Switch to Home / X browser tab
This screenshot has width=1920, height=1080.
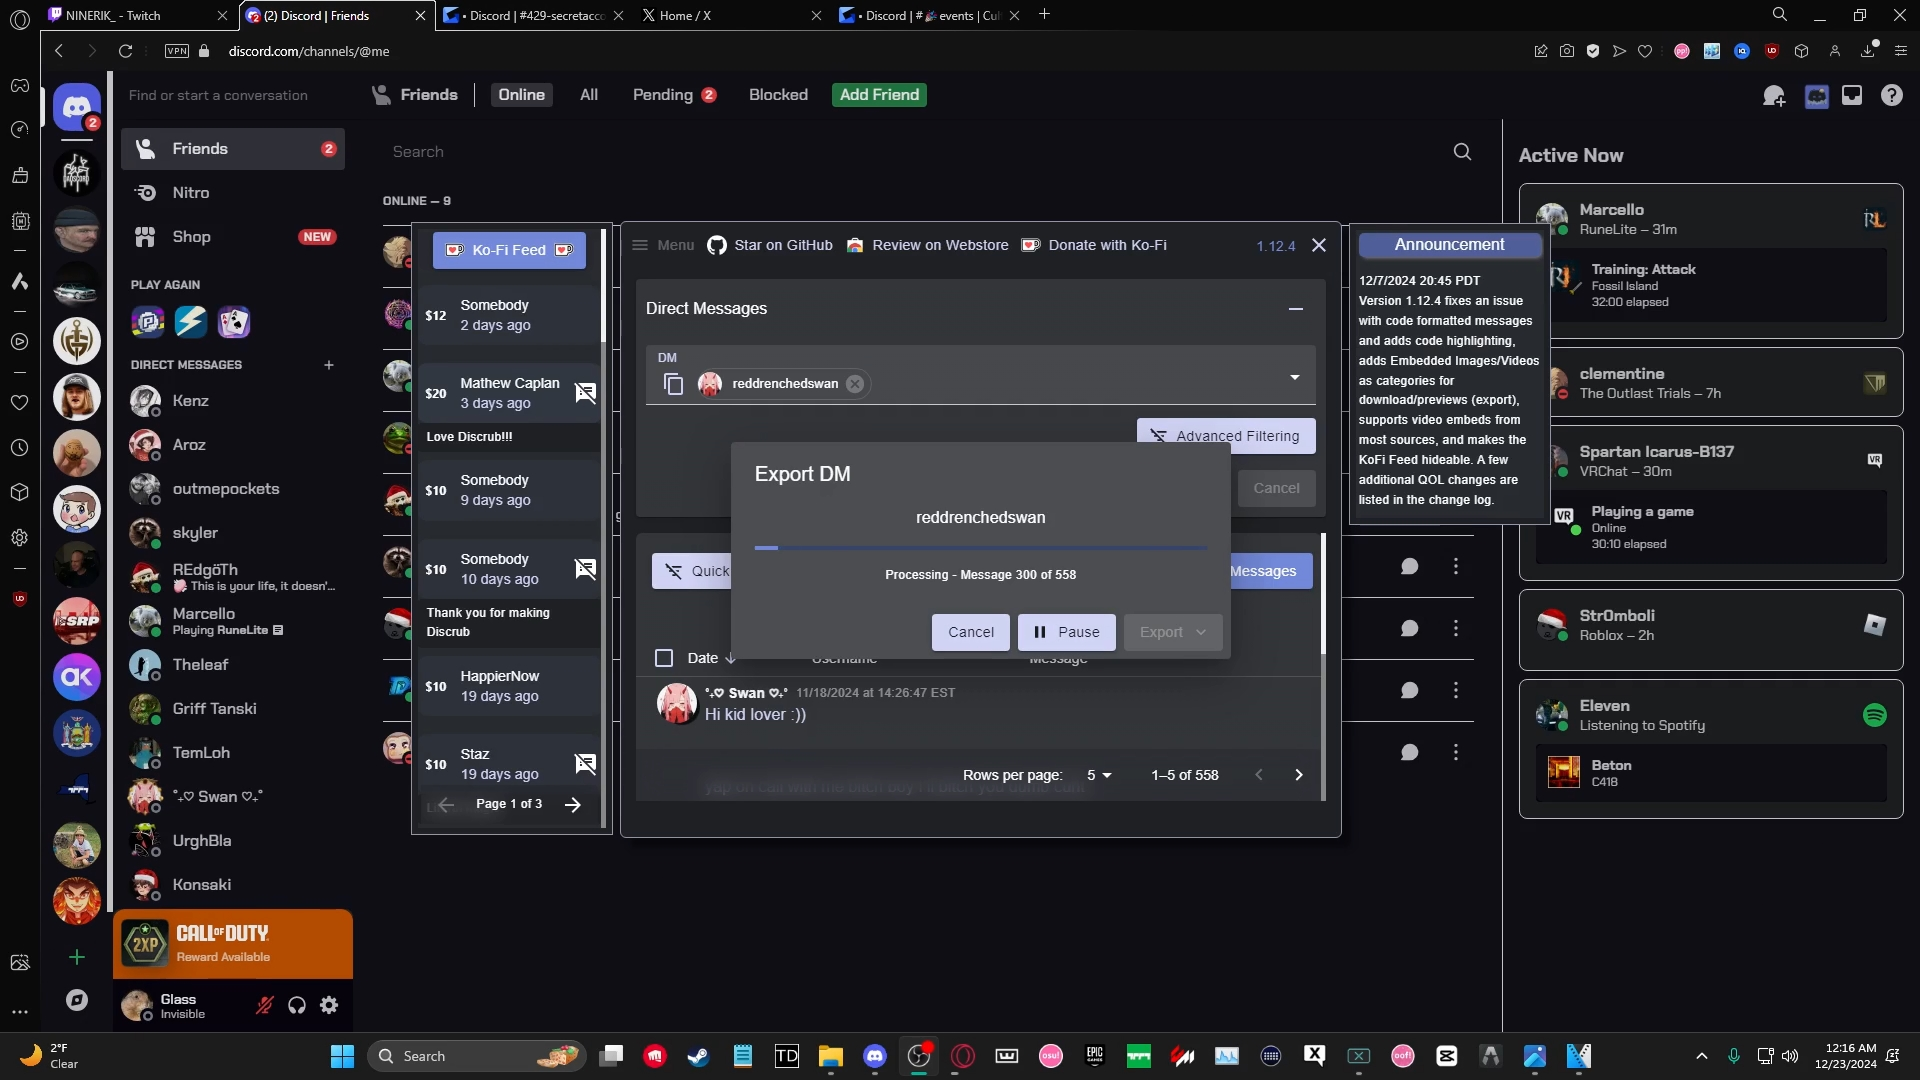[730, 15]
